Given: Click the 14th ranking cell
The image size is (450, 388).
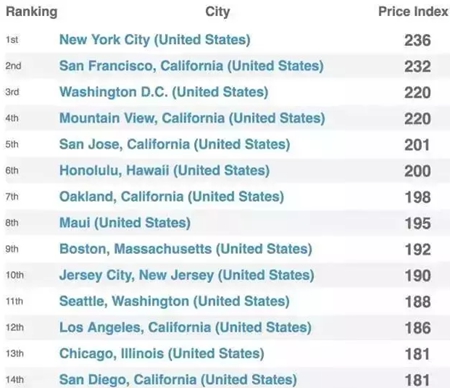Looking at the screenshot, I should point(15,380).
